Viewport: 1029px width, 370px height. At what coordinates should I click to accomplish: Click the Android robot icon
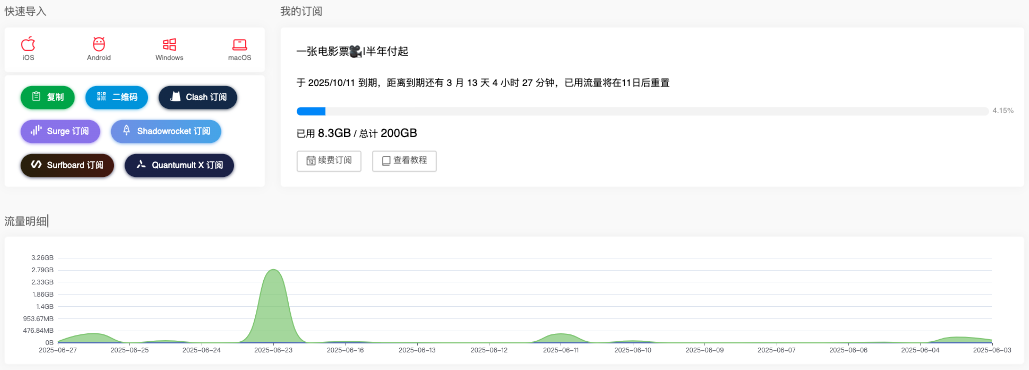99,44
